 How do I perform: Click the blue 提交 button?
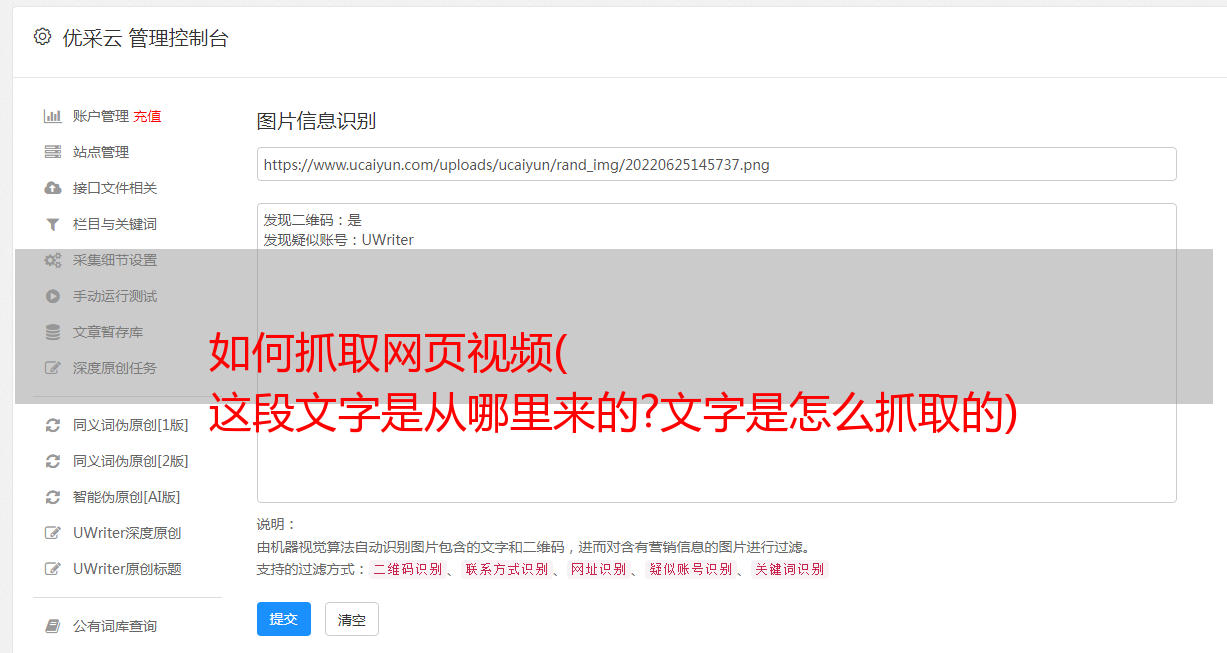284,619
